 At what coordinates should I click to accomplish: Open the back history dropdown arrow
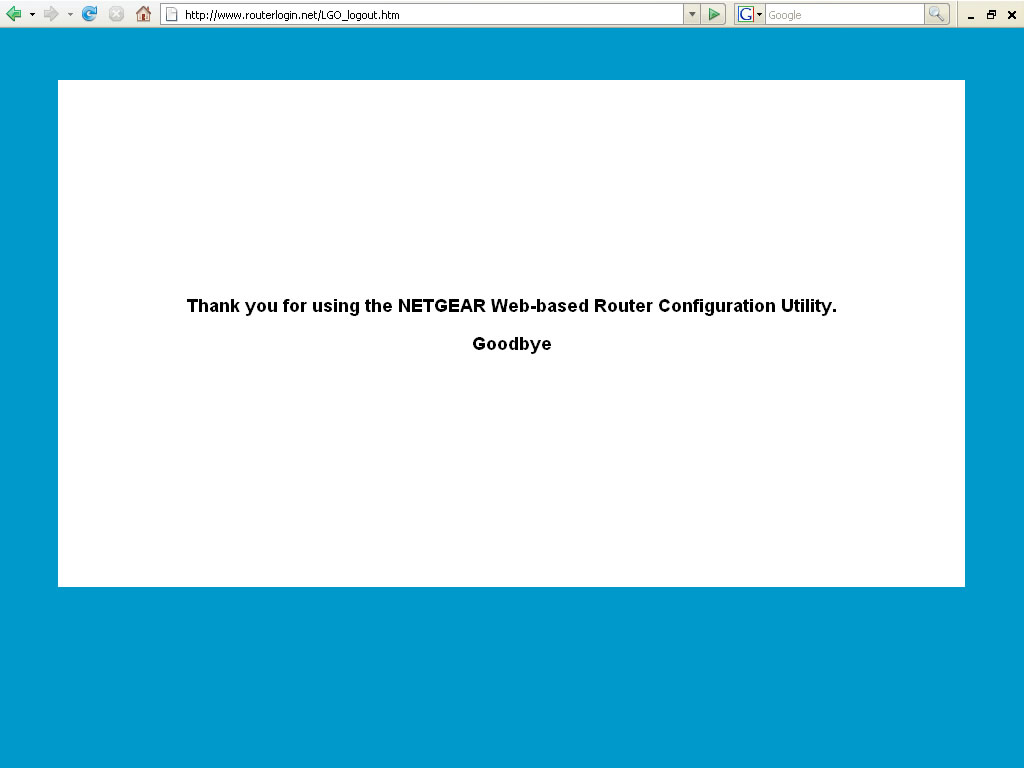(x=32, y=14)
